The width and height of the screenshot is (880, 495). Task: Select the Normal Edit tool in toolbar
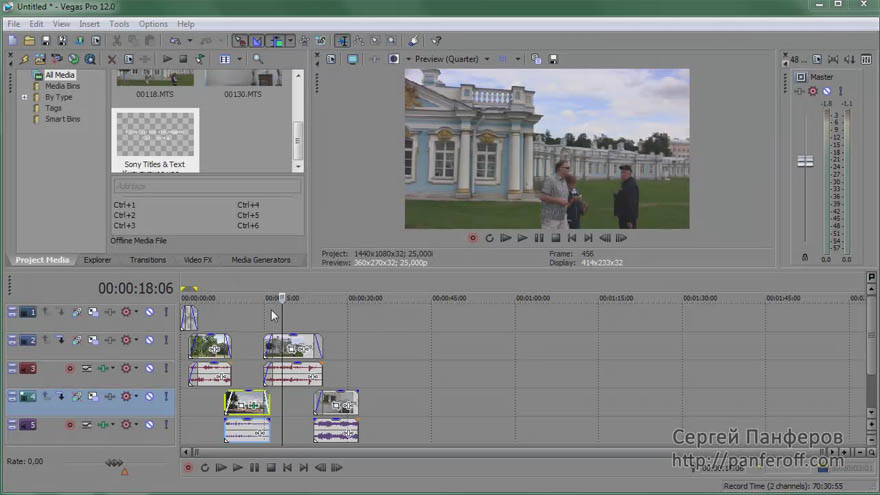[x=342, y=41]
